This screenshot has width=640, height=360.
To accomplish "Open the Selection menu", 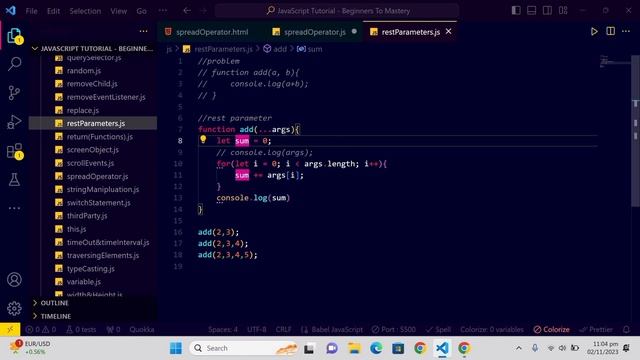I will (85, 11).
